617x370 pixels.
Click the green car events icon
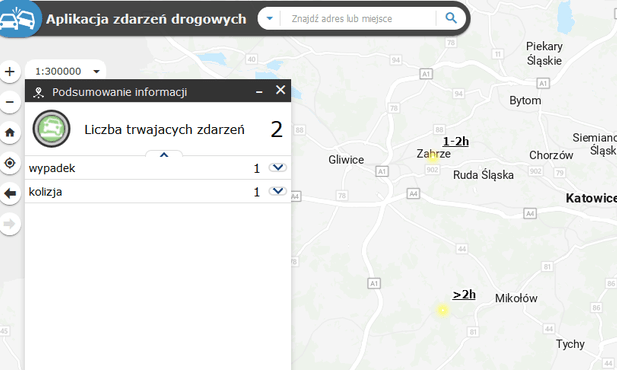(52, 129)
